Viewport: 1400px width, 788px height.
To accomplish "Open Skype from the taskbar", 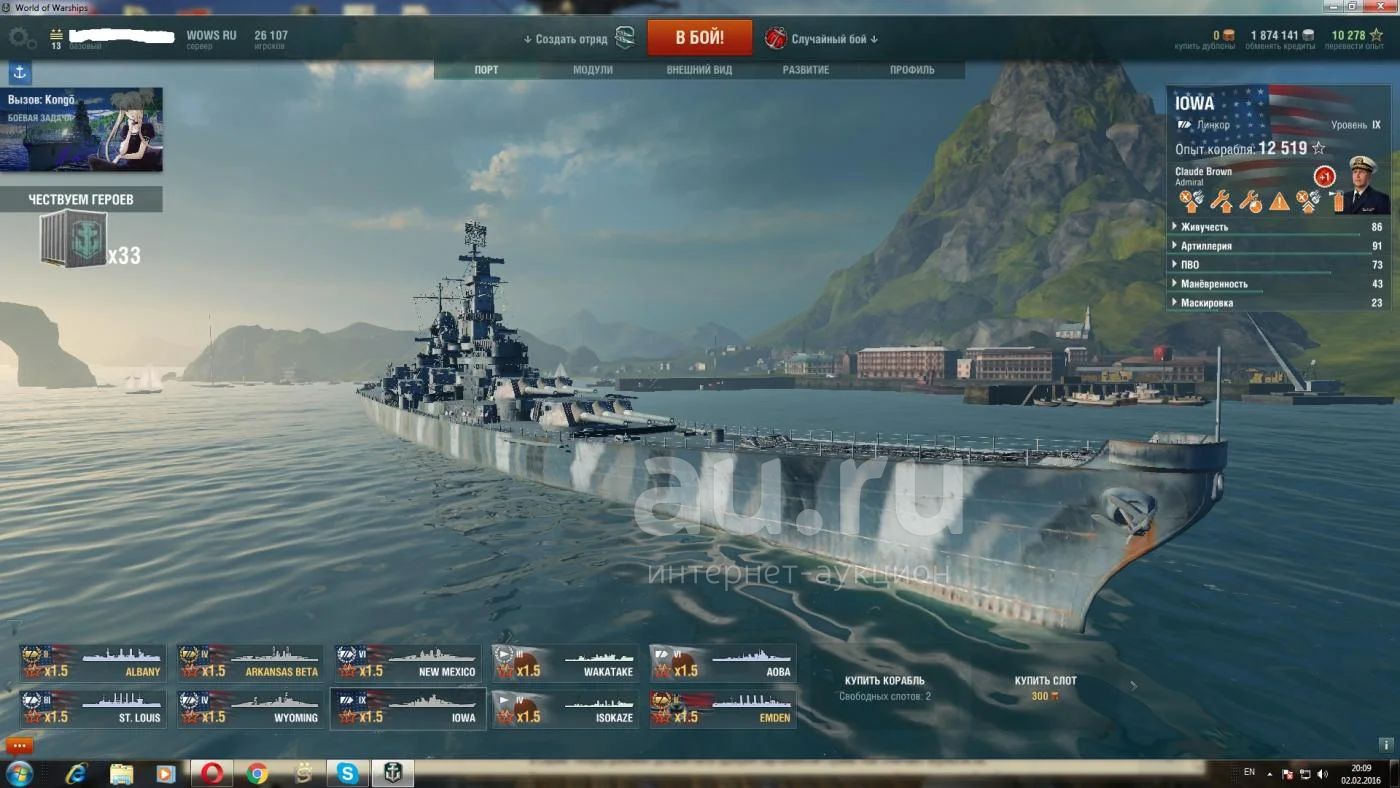I will (347, 773).
